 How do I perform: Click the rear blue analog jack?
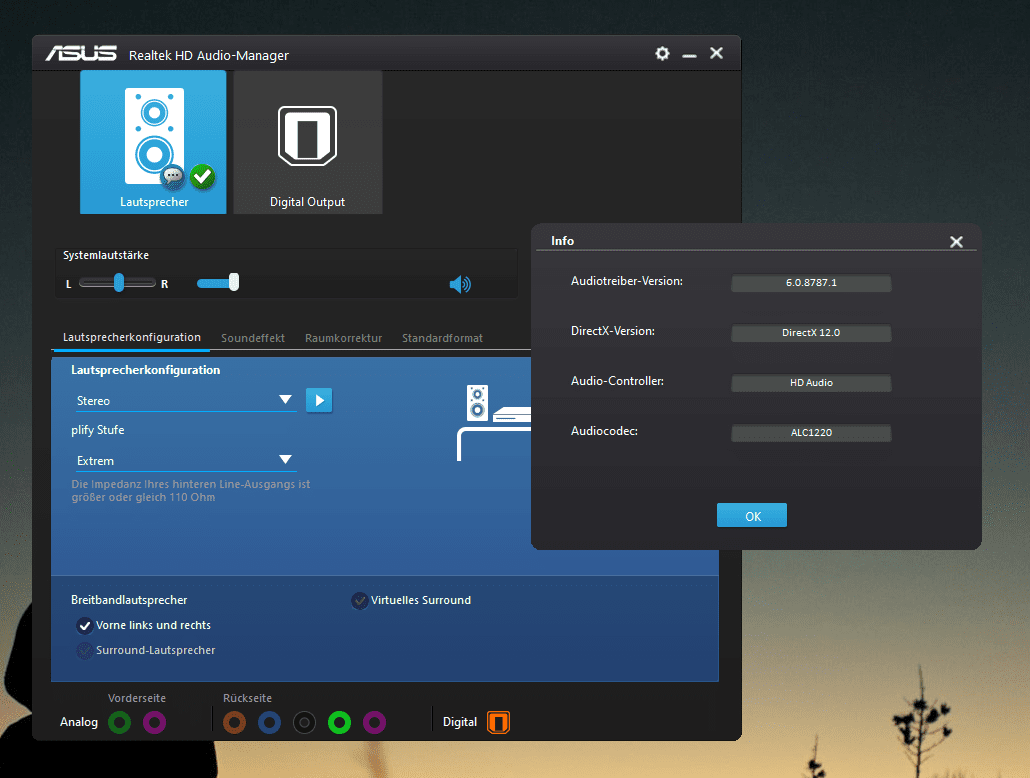[x=269, y=723]
